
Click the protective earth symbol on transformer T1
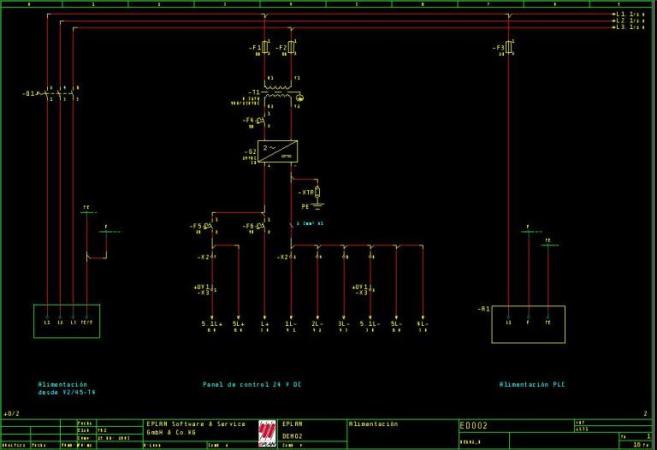[x=299, y=98]
